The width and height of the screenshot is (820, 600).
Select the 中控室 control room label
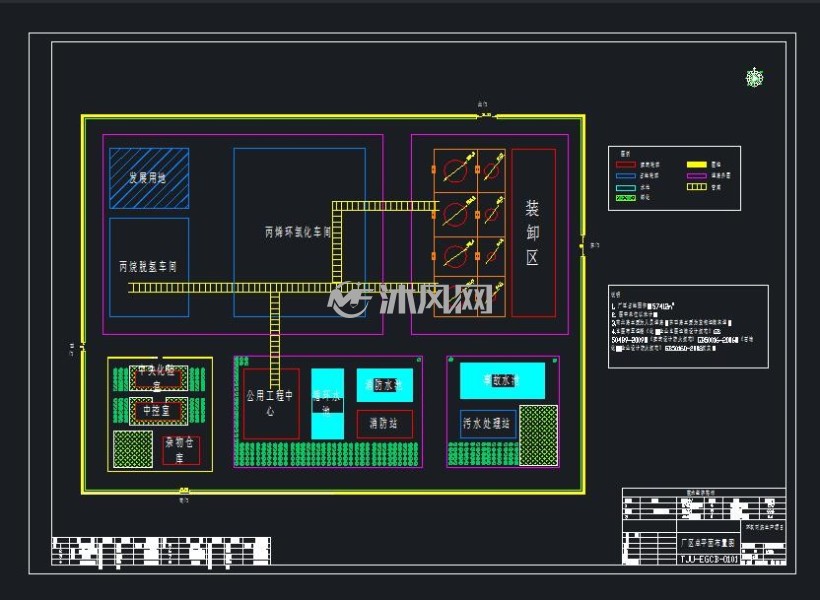coord(156,411)
